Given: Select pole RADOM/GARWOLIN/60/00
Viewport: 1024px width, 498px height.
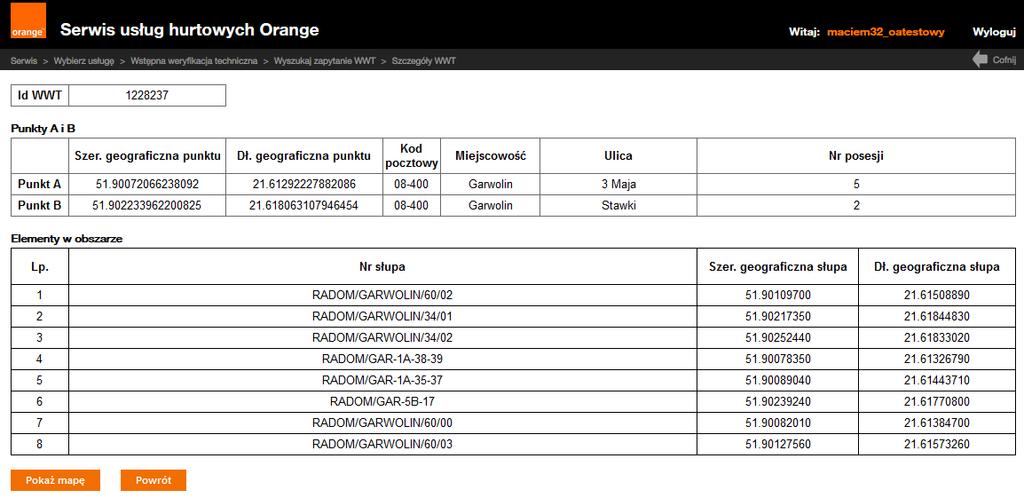Looking at the screenshot, I should point(382,423).
